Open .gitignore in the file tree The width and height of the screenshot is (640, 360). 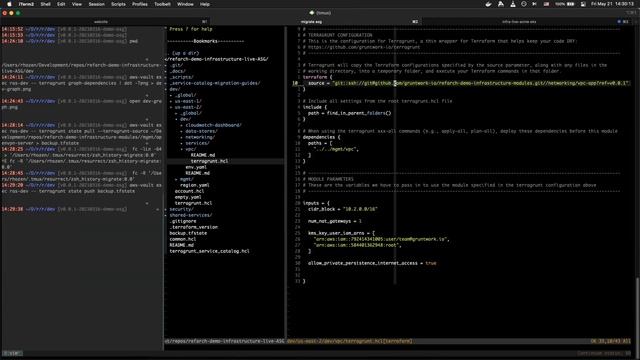click(183, 221)
